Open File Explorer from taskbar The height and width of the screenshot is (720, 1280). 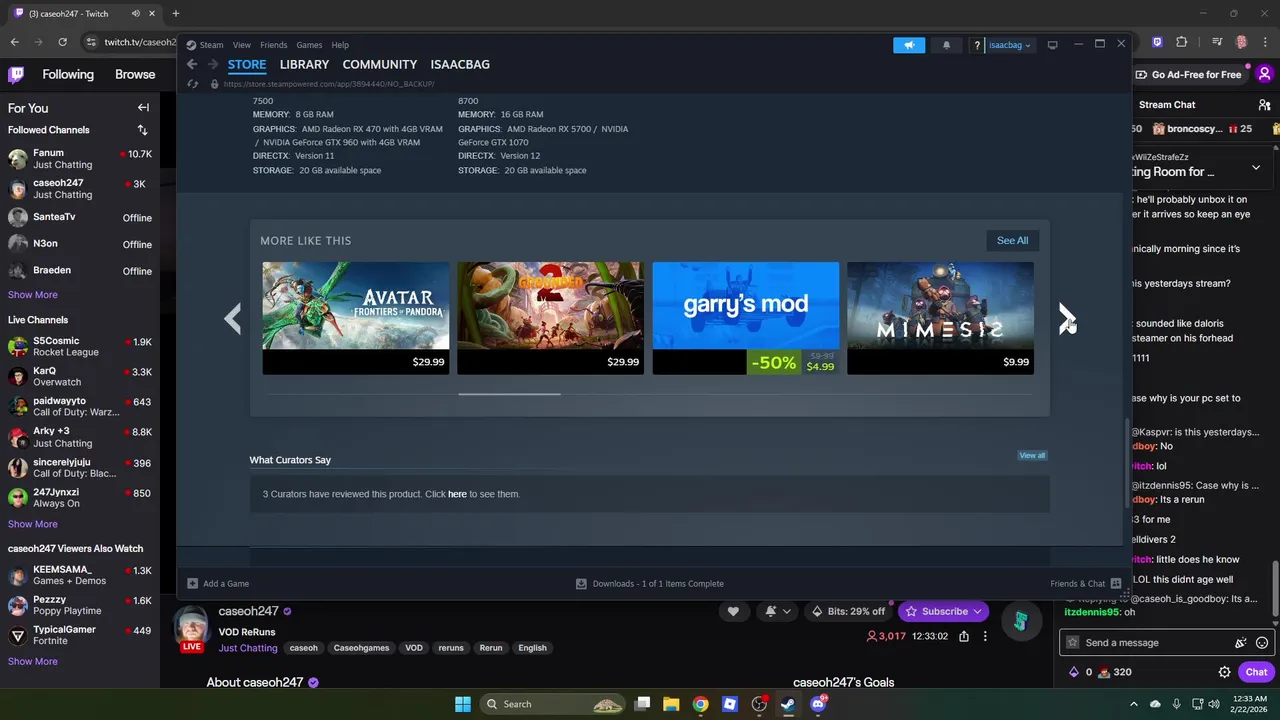pyautogui.click(x=671, y=704)
